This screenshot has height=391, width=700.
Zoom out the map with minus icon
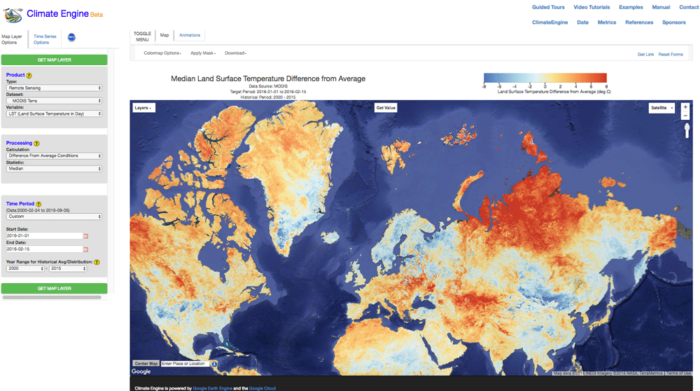(x=685, y=116)
